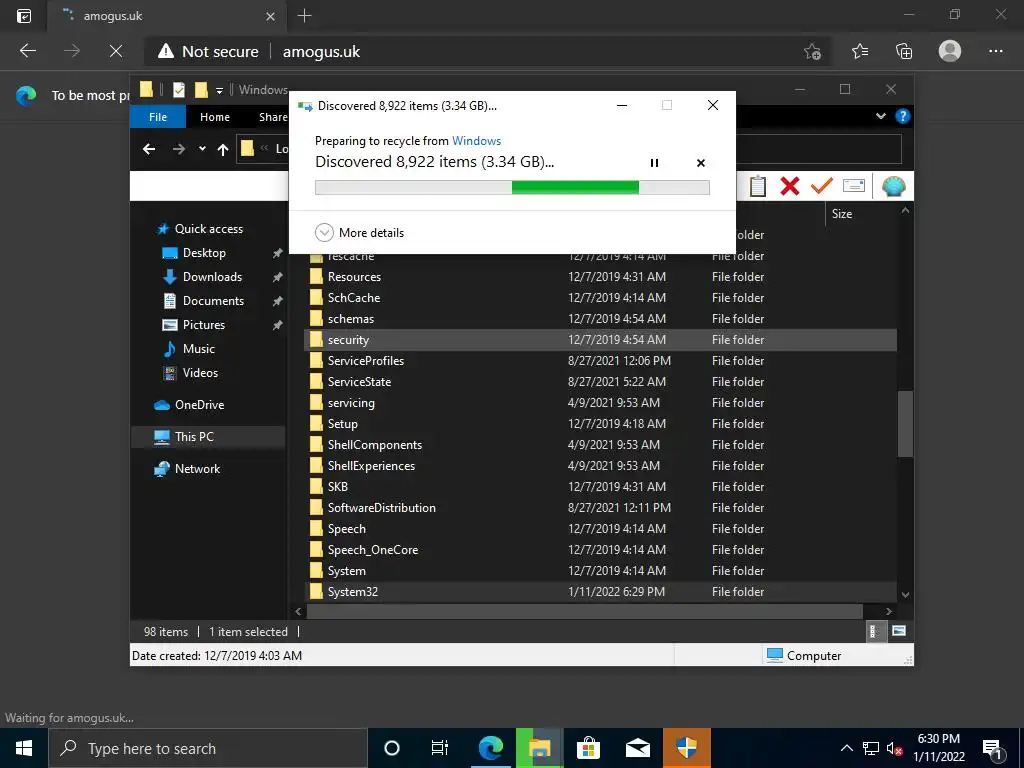Select the security folder row

[600, 340]
